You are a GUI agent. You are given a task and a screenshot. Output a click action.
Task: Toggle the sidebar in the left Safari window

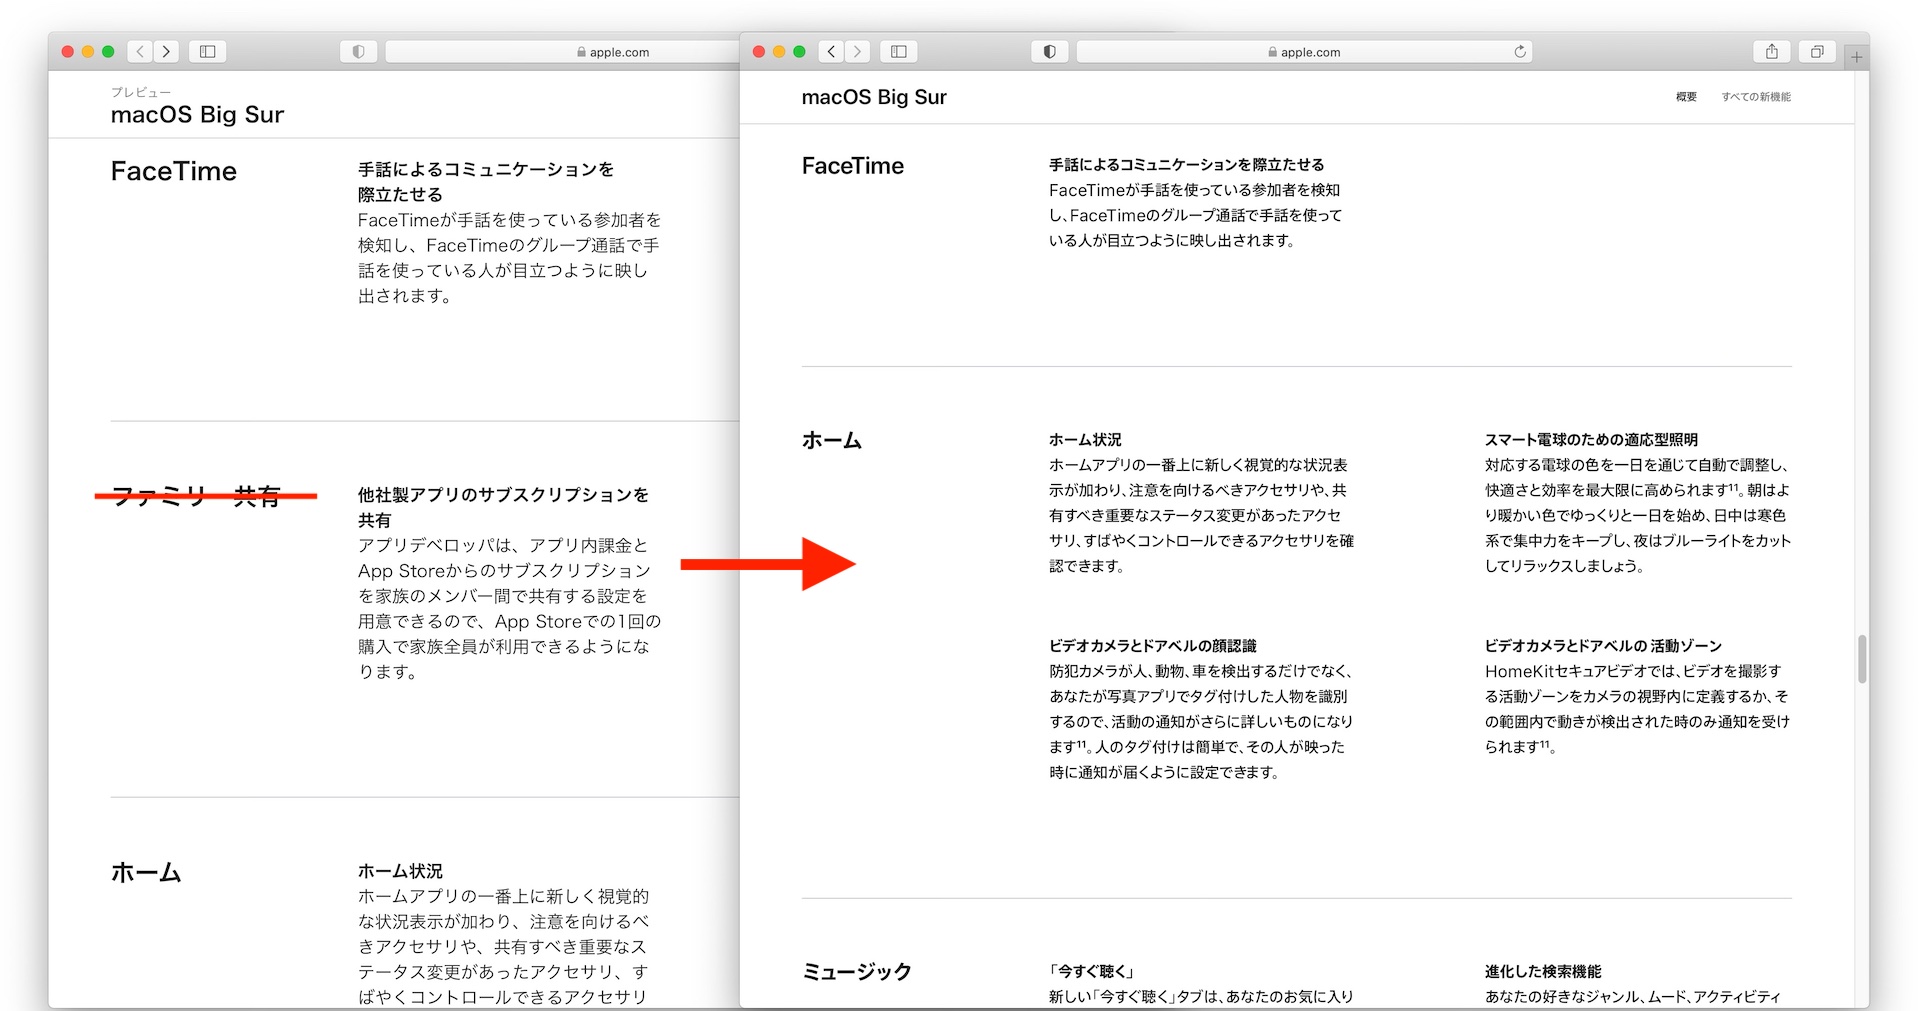pyautogui.click(x=208, y=52)
